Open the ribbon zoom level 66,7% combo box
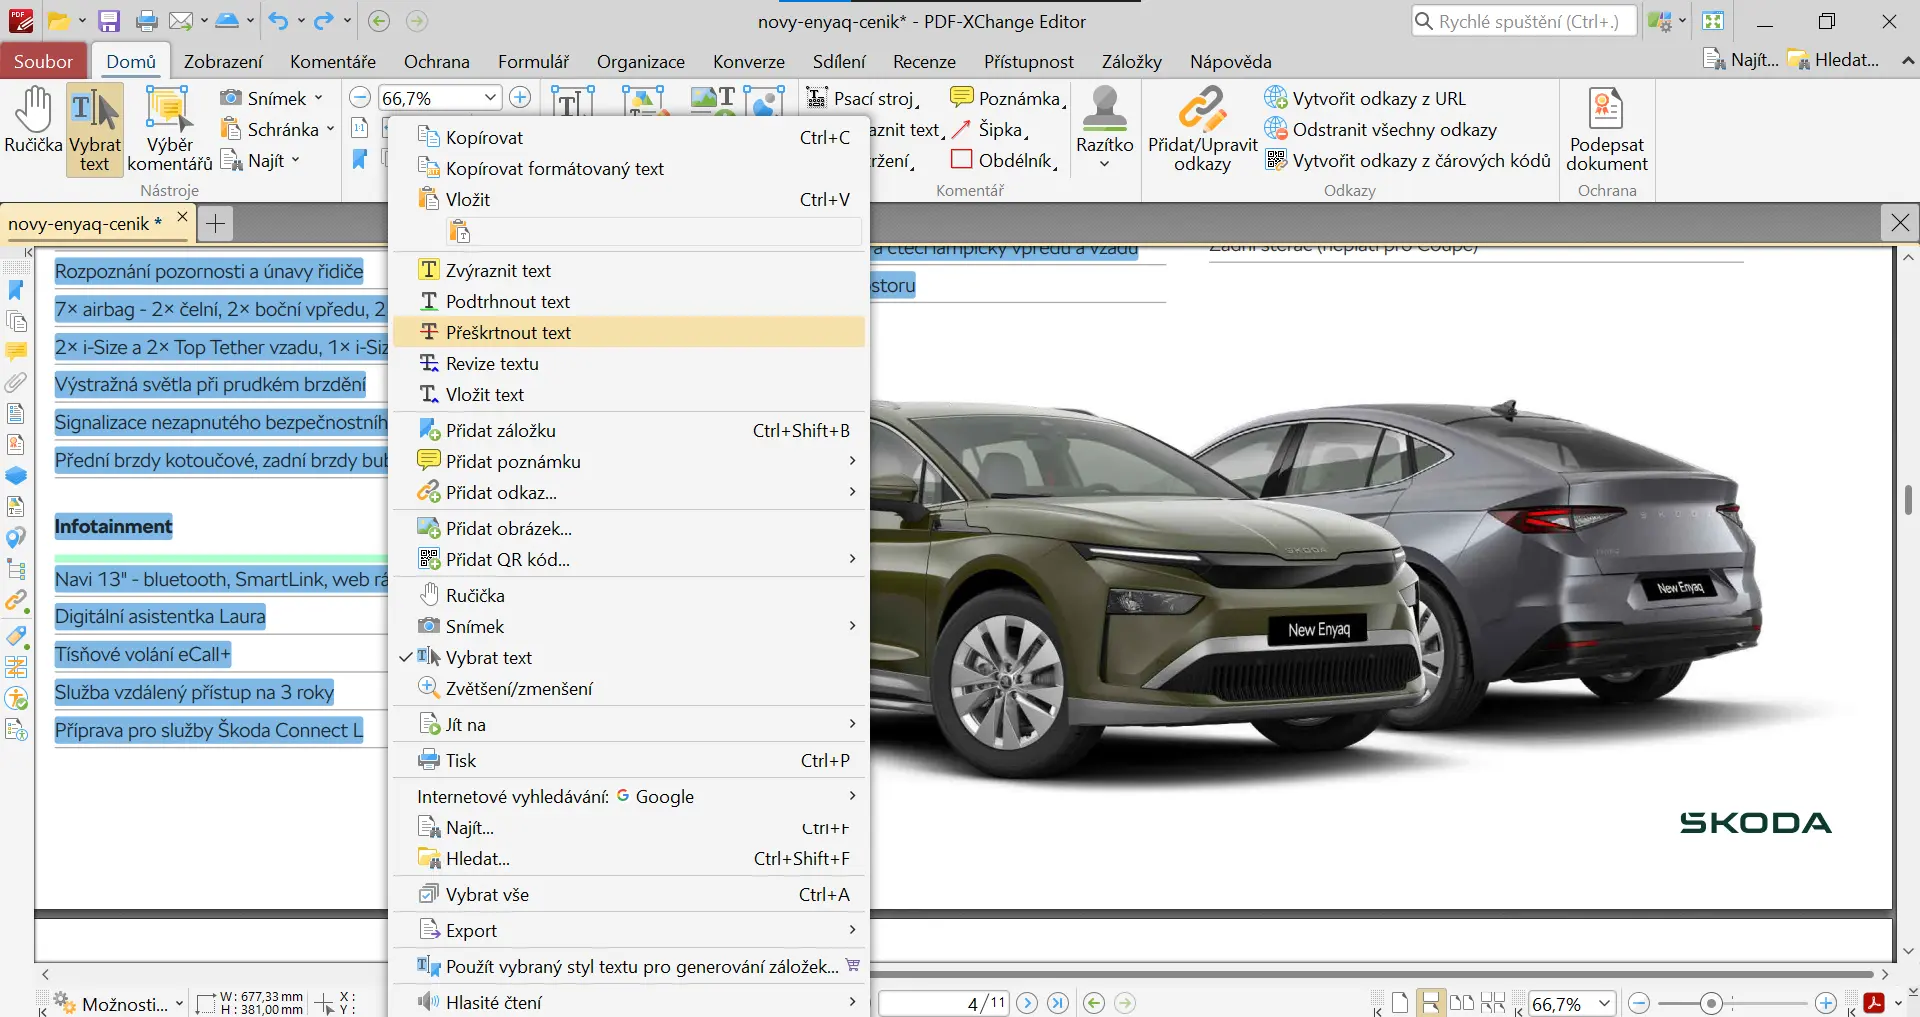Screen dimensions: 1920x1017 click(440, 98)
